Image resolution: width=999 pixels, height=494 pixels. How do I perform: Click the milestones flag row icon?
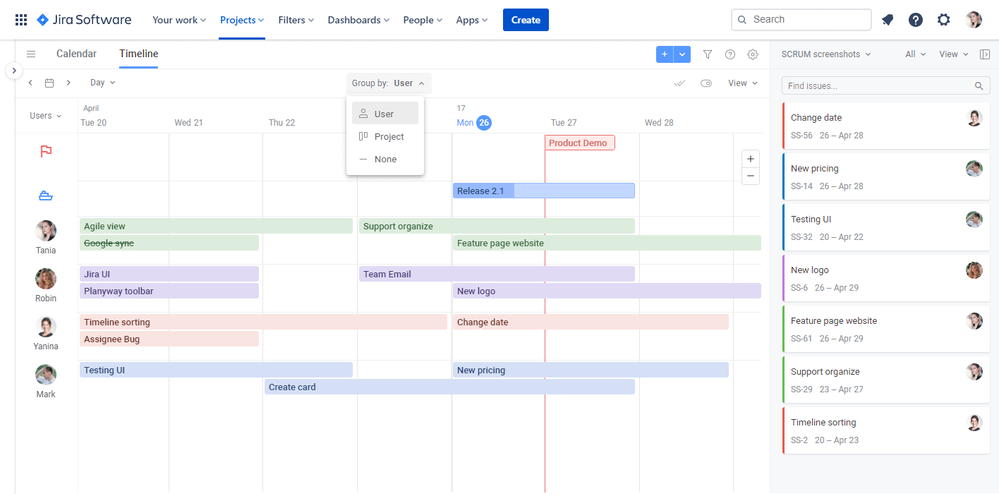point(46,151)
